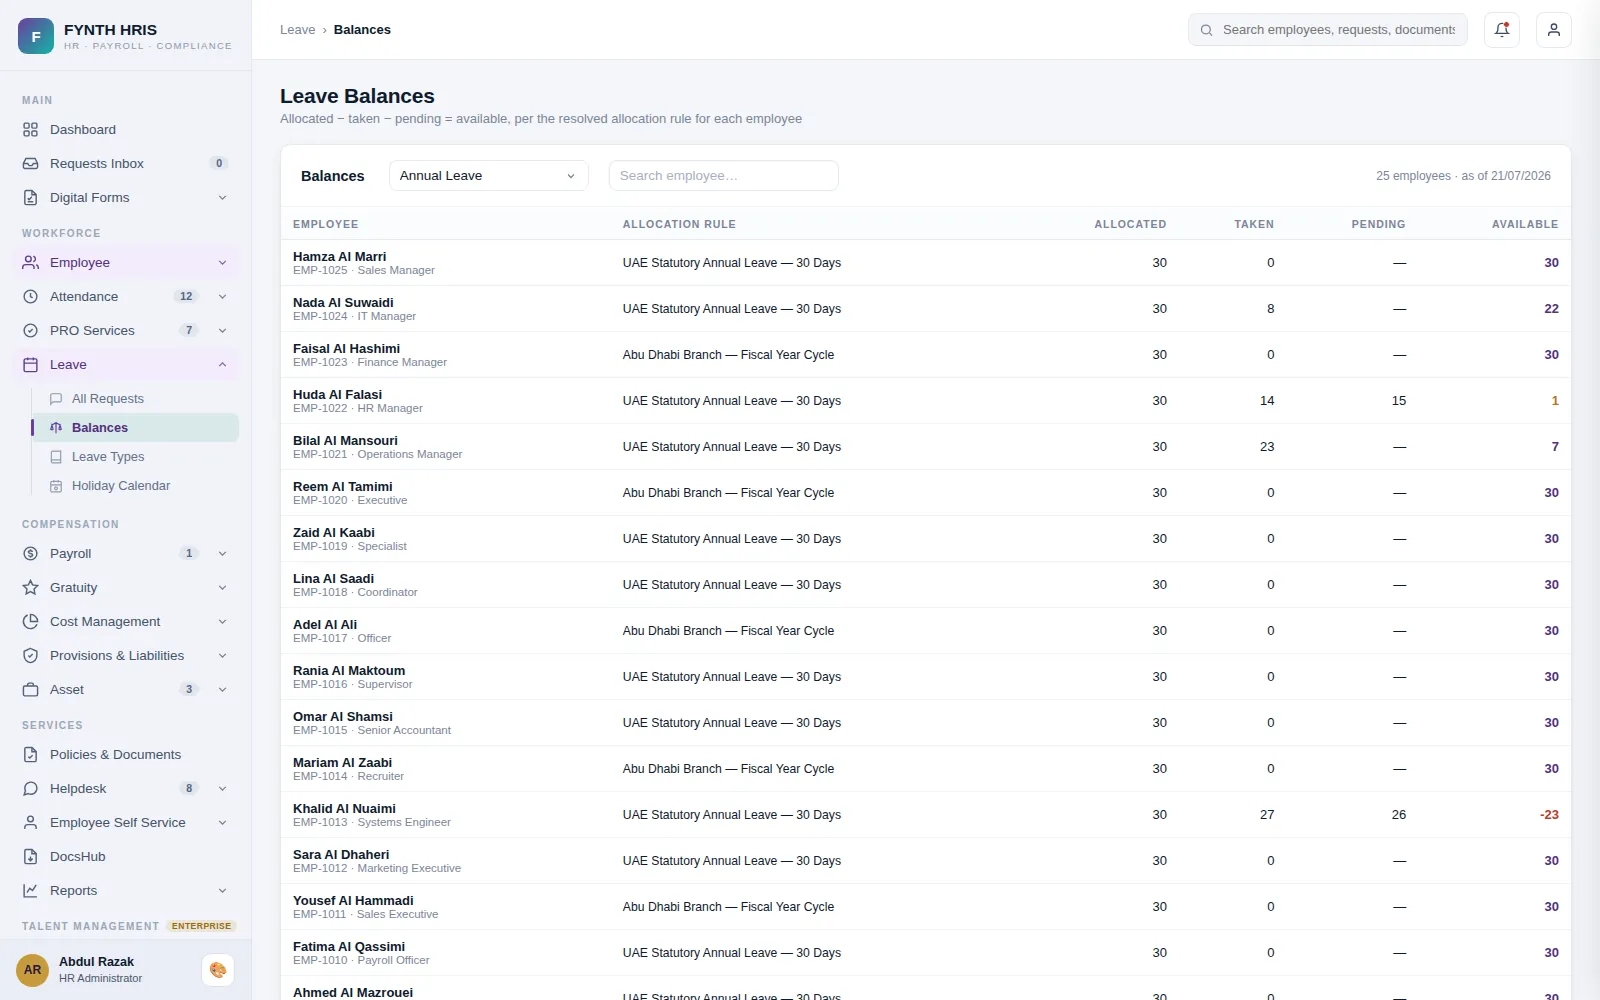Screen dimensions: 1600x1000
Task: Click the Leave breadcrumb link
Action: [297, 30]
